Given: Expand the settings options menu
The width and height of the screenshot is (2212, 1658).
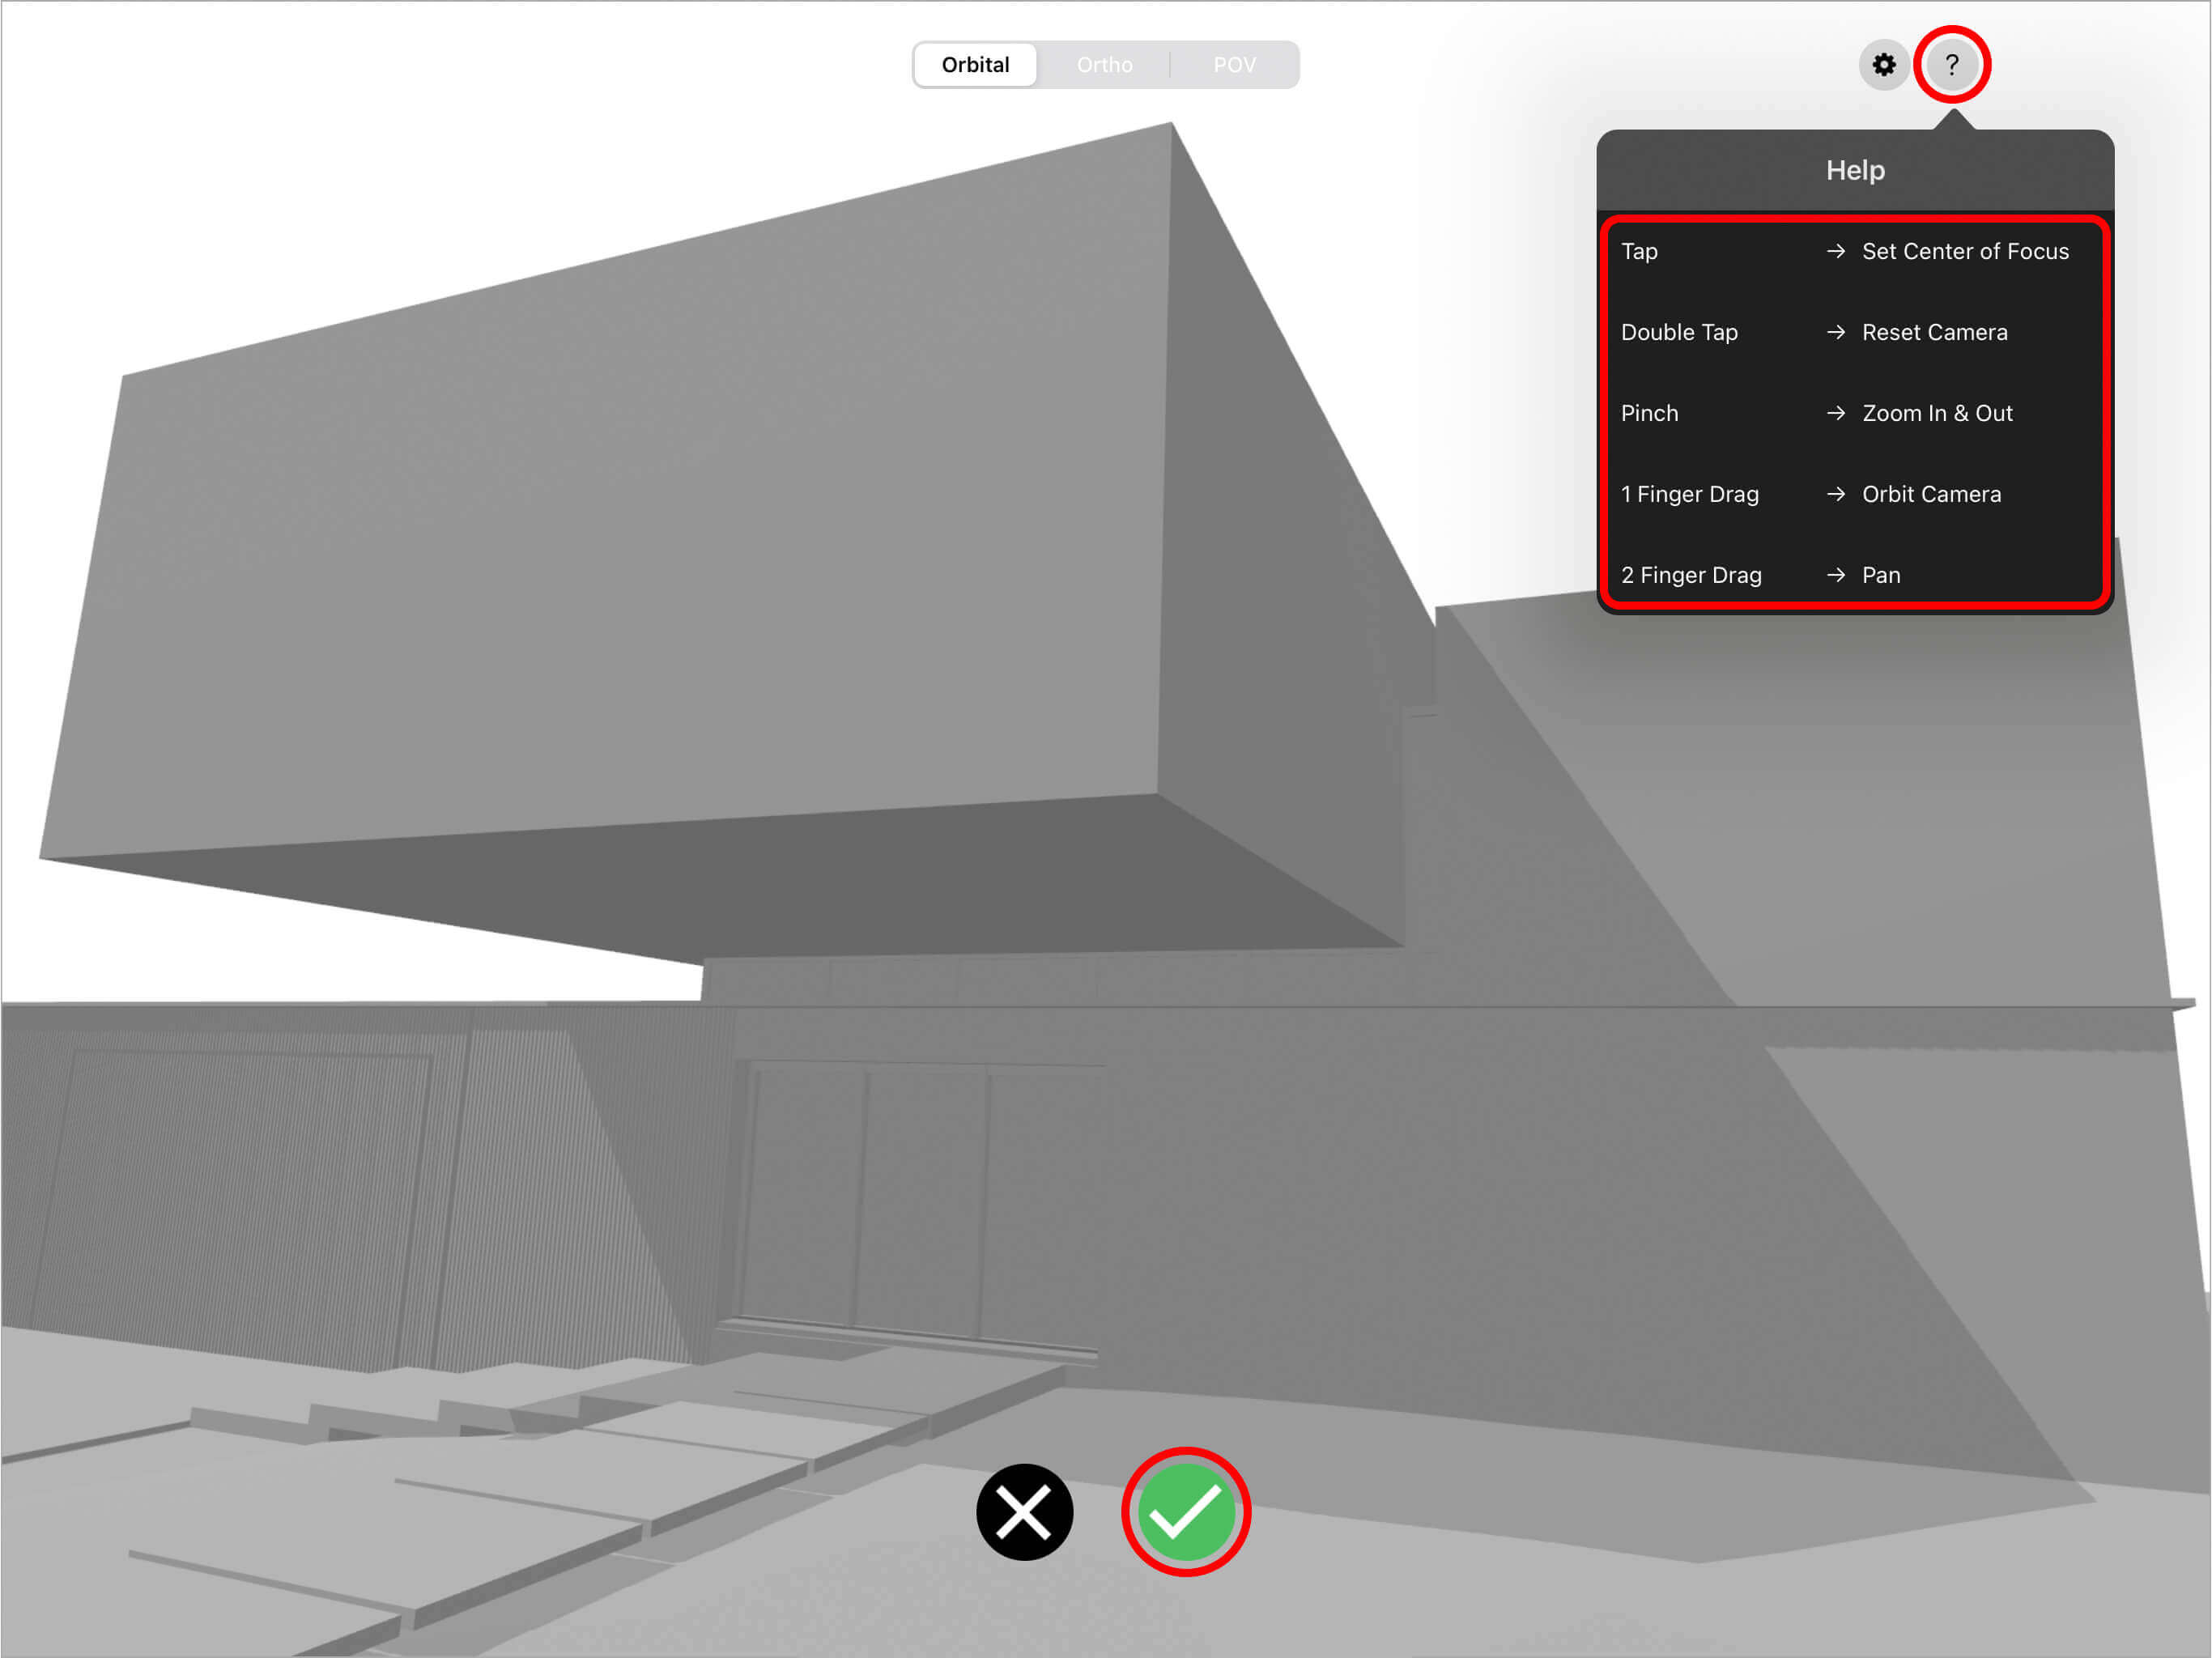Looking at the screenshot, I should (x=1882, y=65).
